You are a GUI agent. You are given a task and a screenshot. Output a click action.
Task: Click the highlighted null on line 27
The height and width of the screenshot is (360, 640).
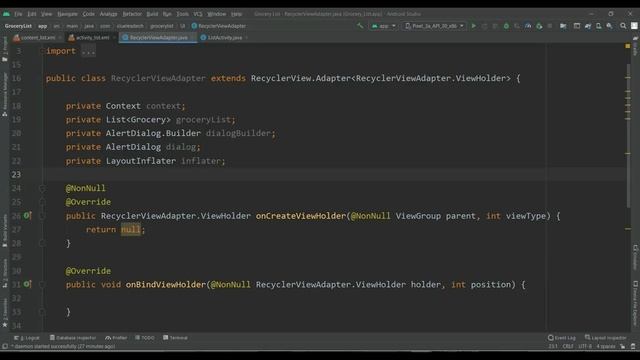pyautogui.click(x=131, y=229)
